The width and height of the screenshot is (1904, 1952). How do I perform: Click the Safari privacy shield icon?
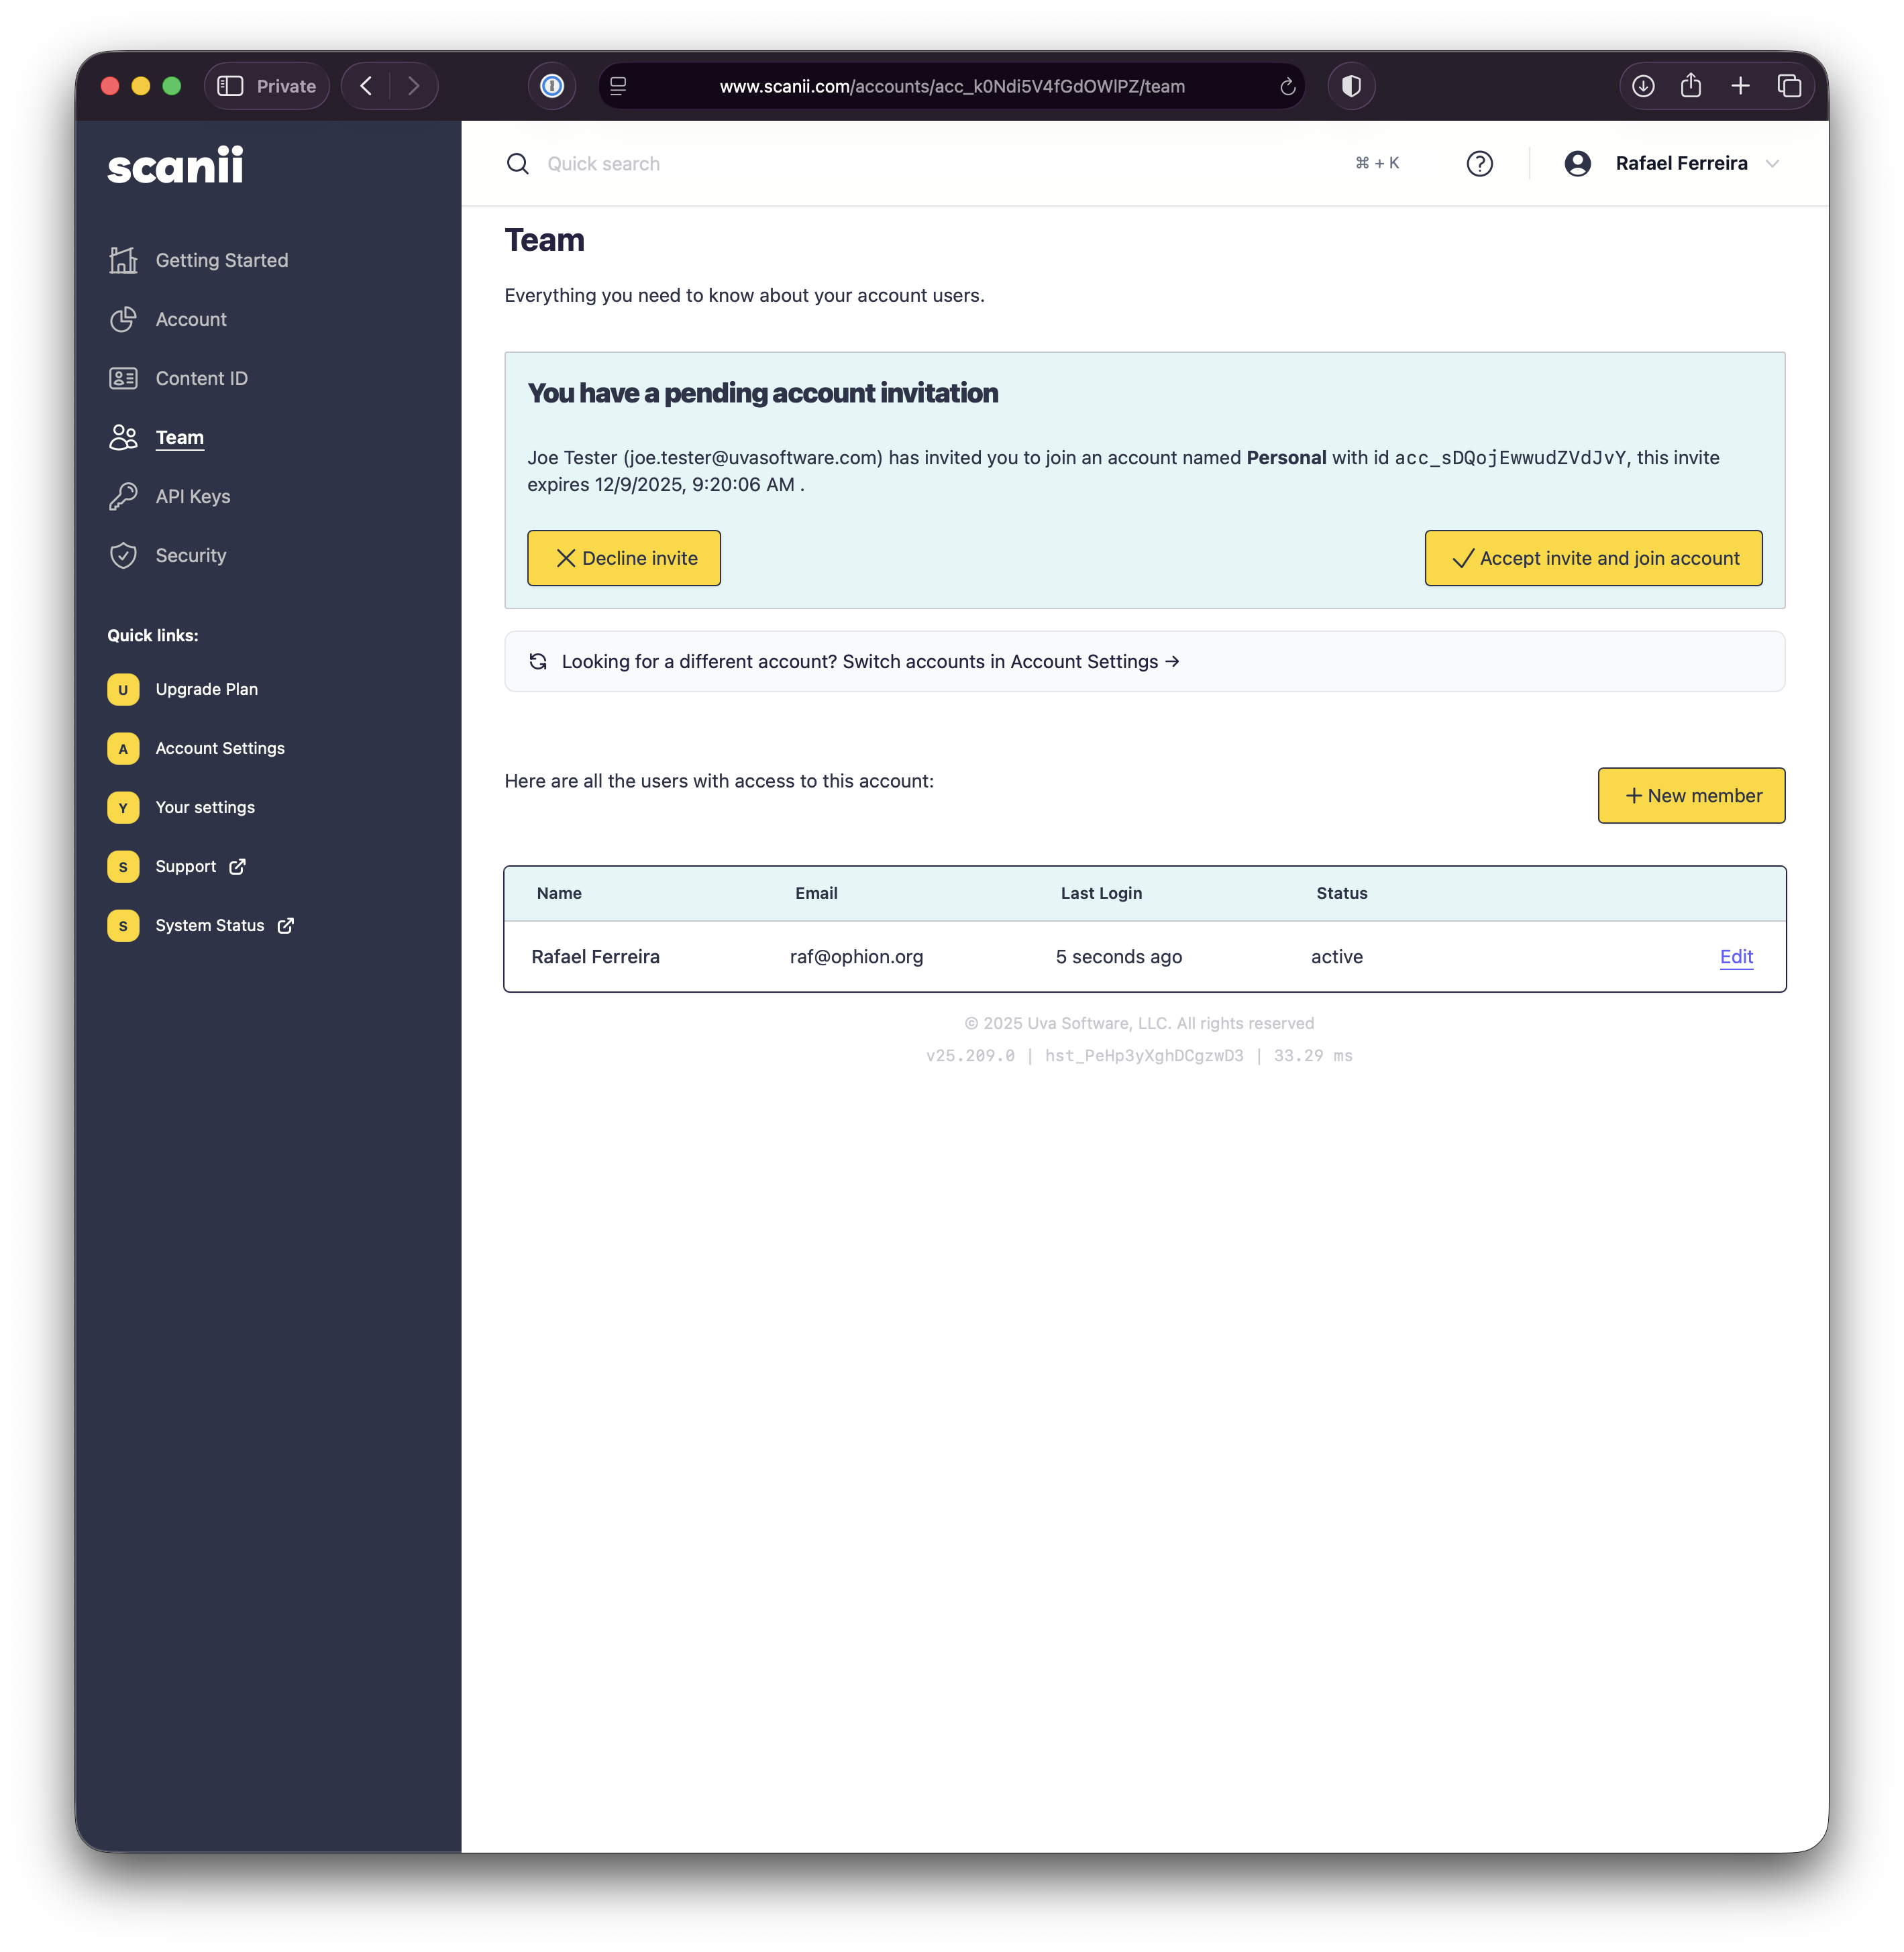(x=1351, y=86)
